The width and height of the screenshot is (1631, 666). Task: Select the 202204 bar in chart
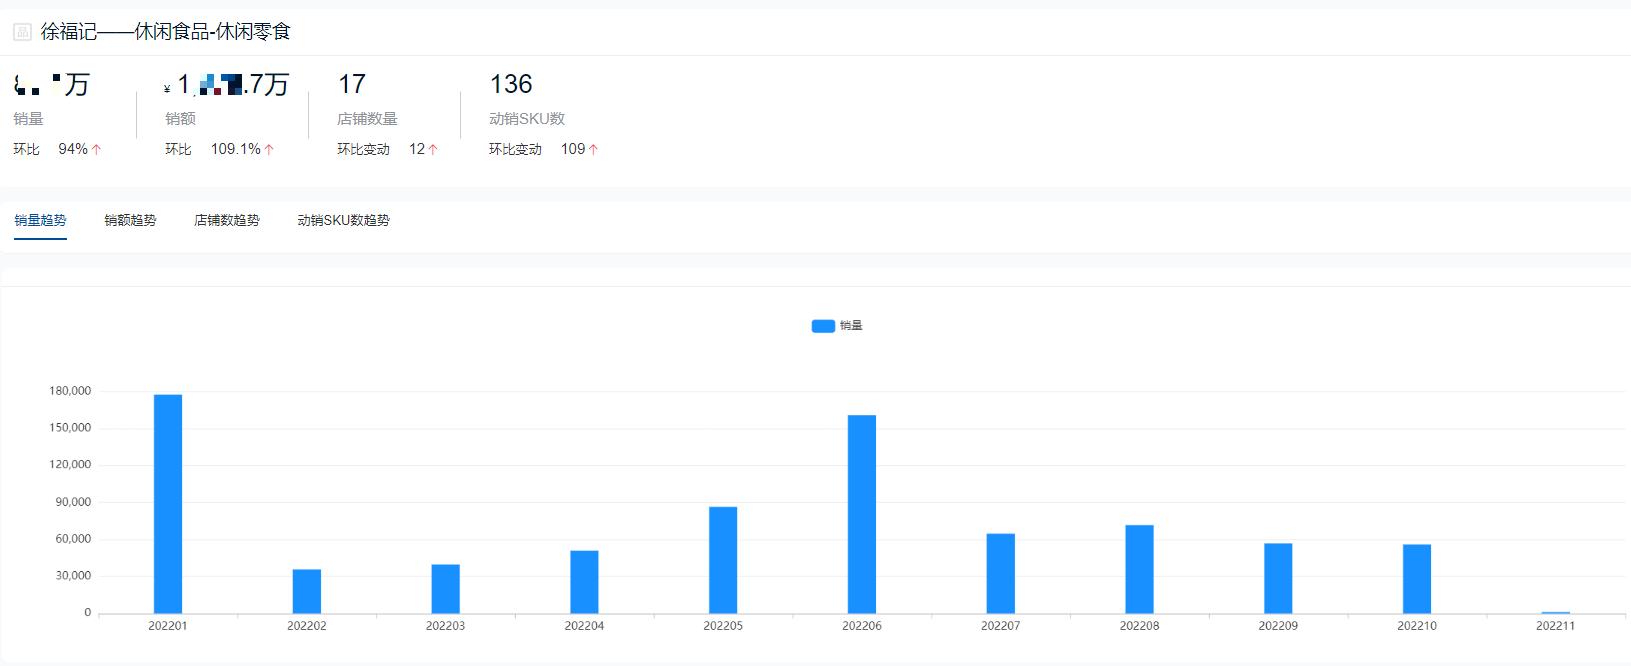(584, 582)
